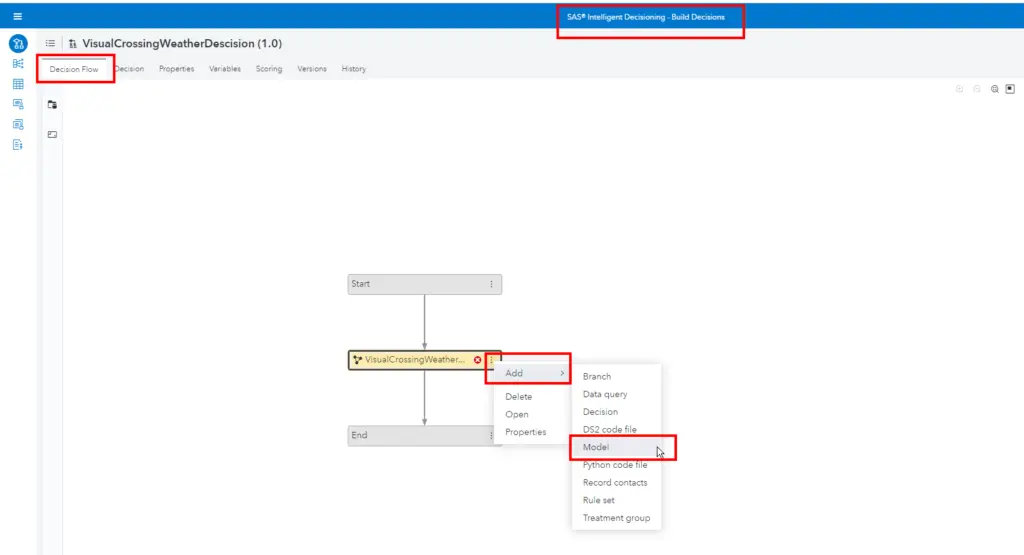
Task: Click Delete in the context menu
Action: (518, 397)
